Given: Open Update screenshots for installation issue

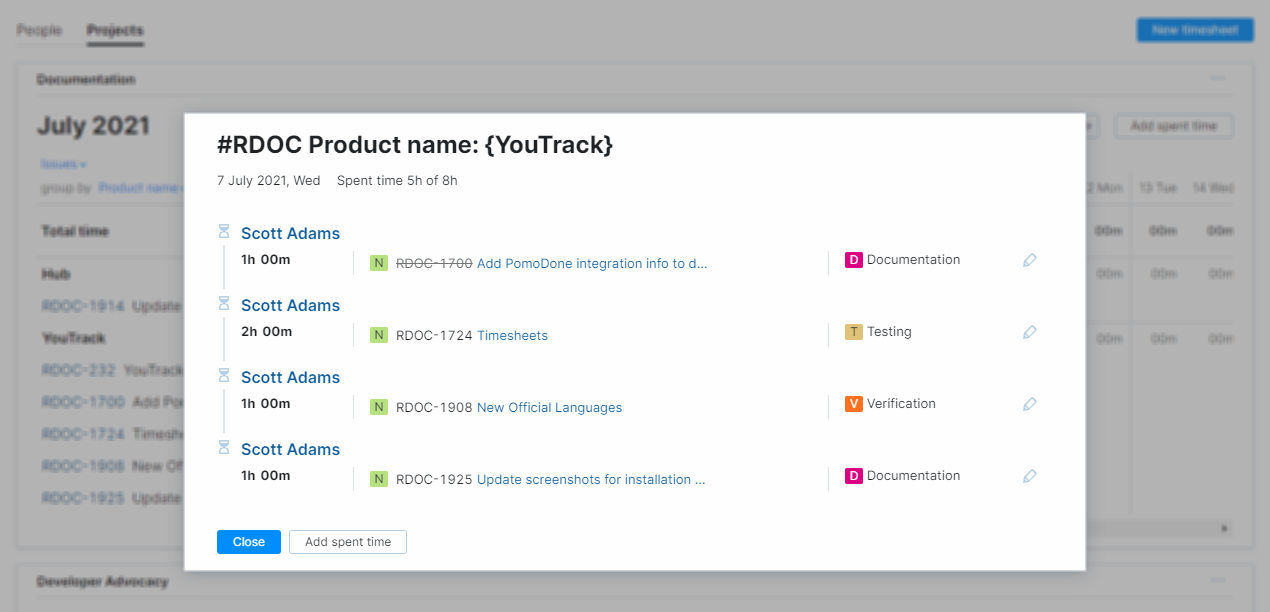Looking at the screenshot, I should tap(591, 480).
